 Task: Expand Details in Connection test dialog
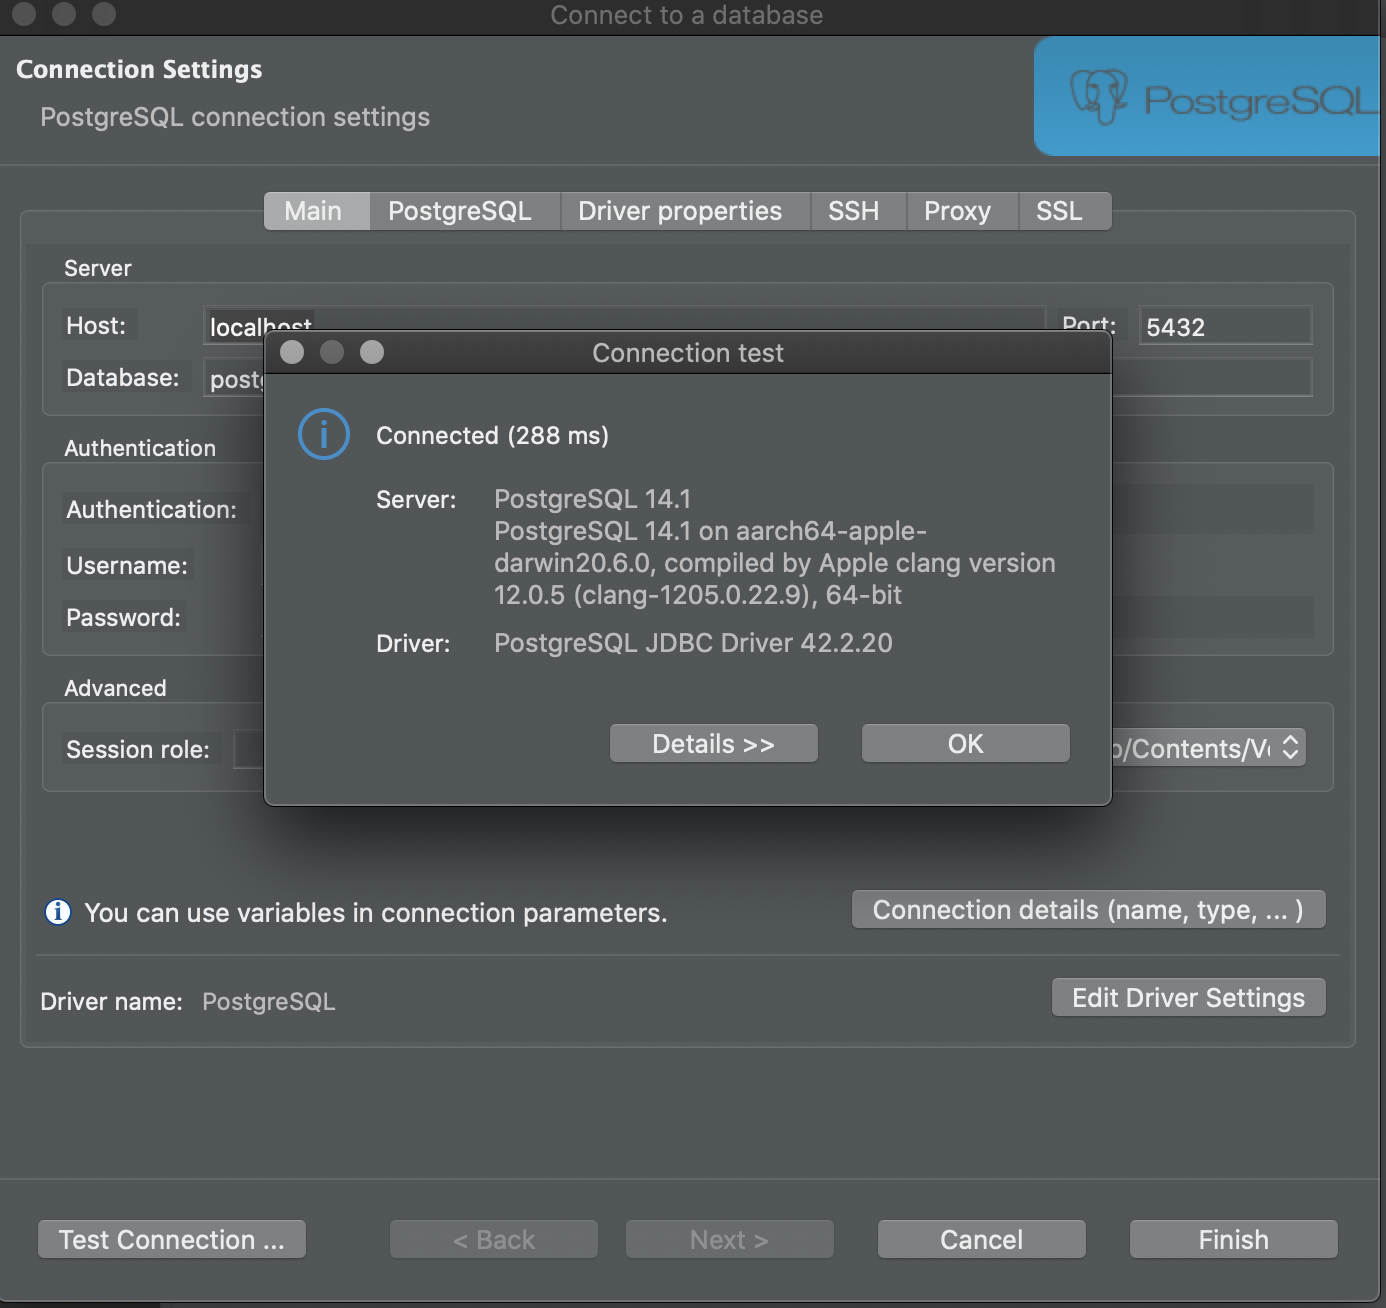click(714, 743)
